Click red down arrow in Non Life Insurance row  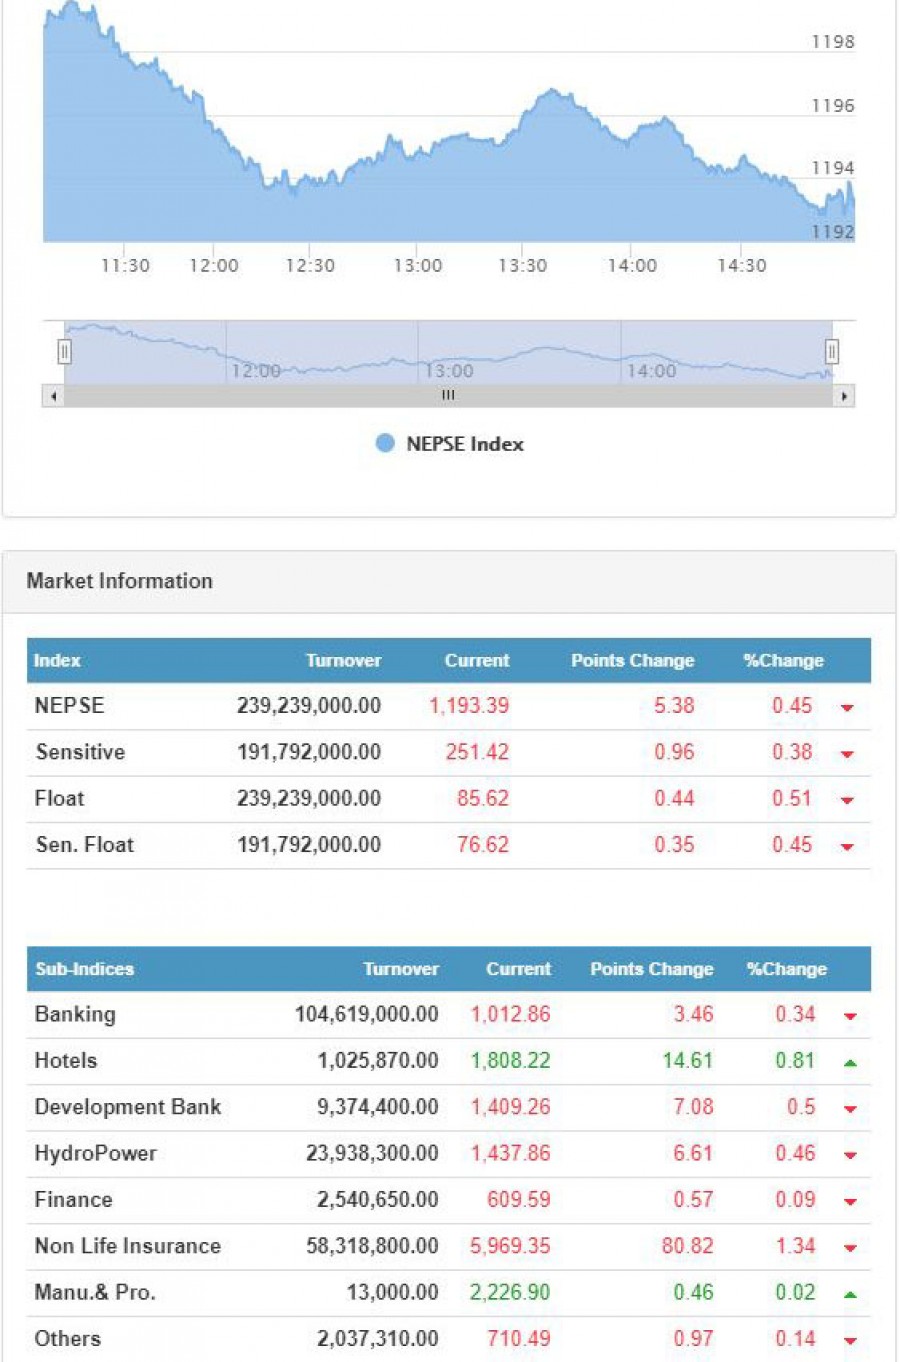click(x=850, y=1248)
